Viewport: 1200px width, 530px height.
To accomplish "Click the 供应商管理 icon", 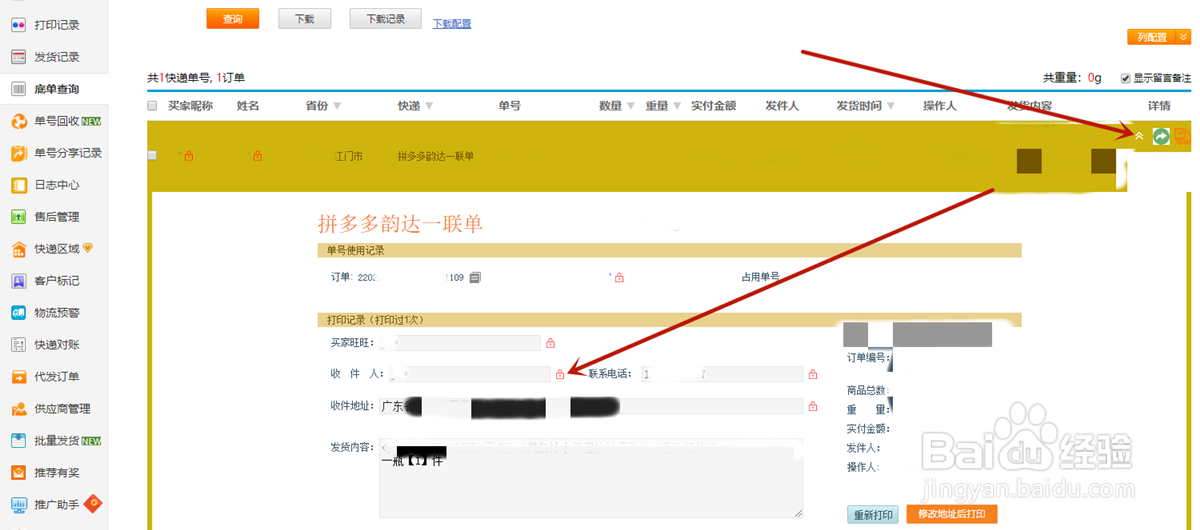I will click(18, 409).
